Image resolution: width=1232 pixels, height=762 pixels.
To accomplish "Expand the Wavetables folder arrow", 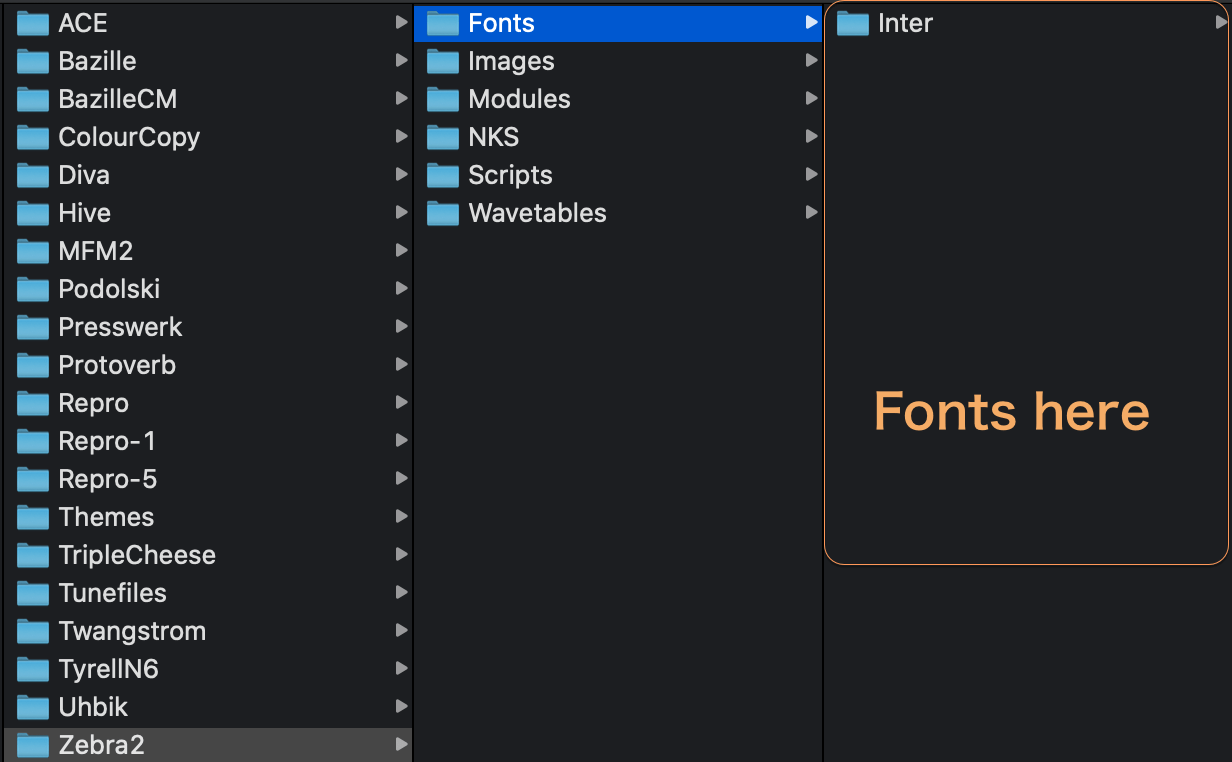I will coord(811,212).
